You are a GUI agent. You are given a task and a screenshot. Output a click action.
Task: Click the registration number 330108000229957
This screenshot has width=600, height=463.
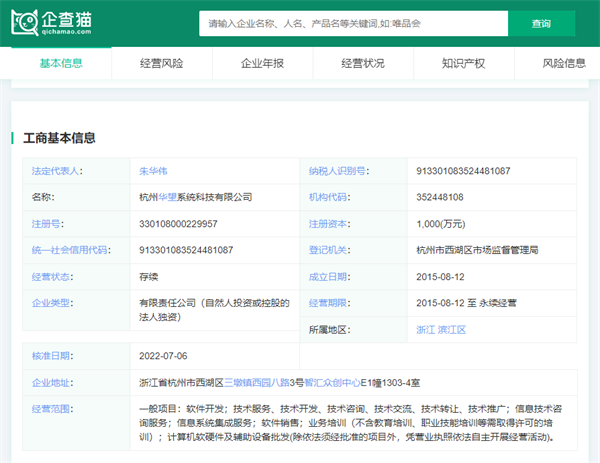[x=178, y=223]
